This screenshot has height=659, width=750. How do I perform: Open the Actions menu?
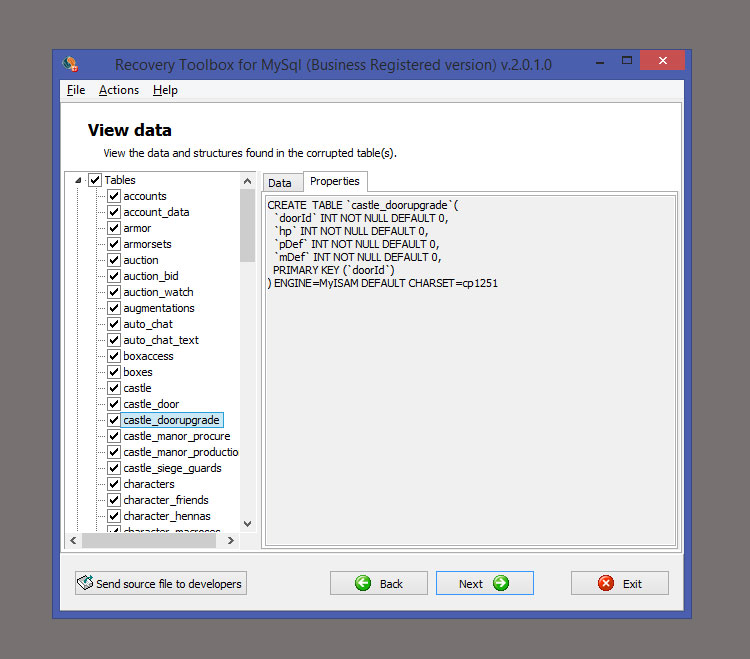(119, 90)
